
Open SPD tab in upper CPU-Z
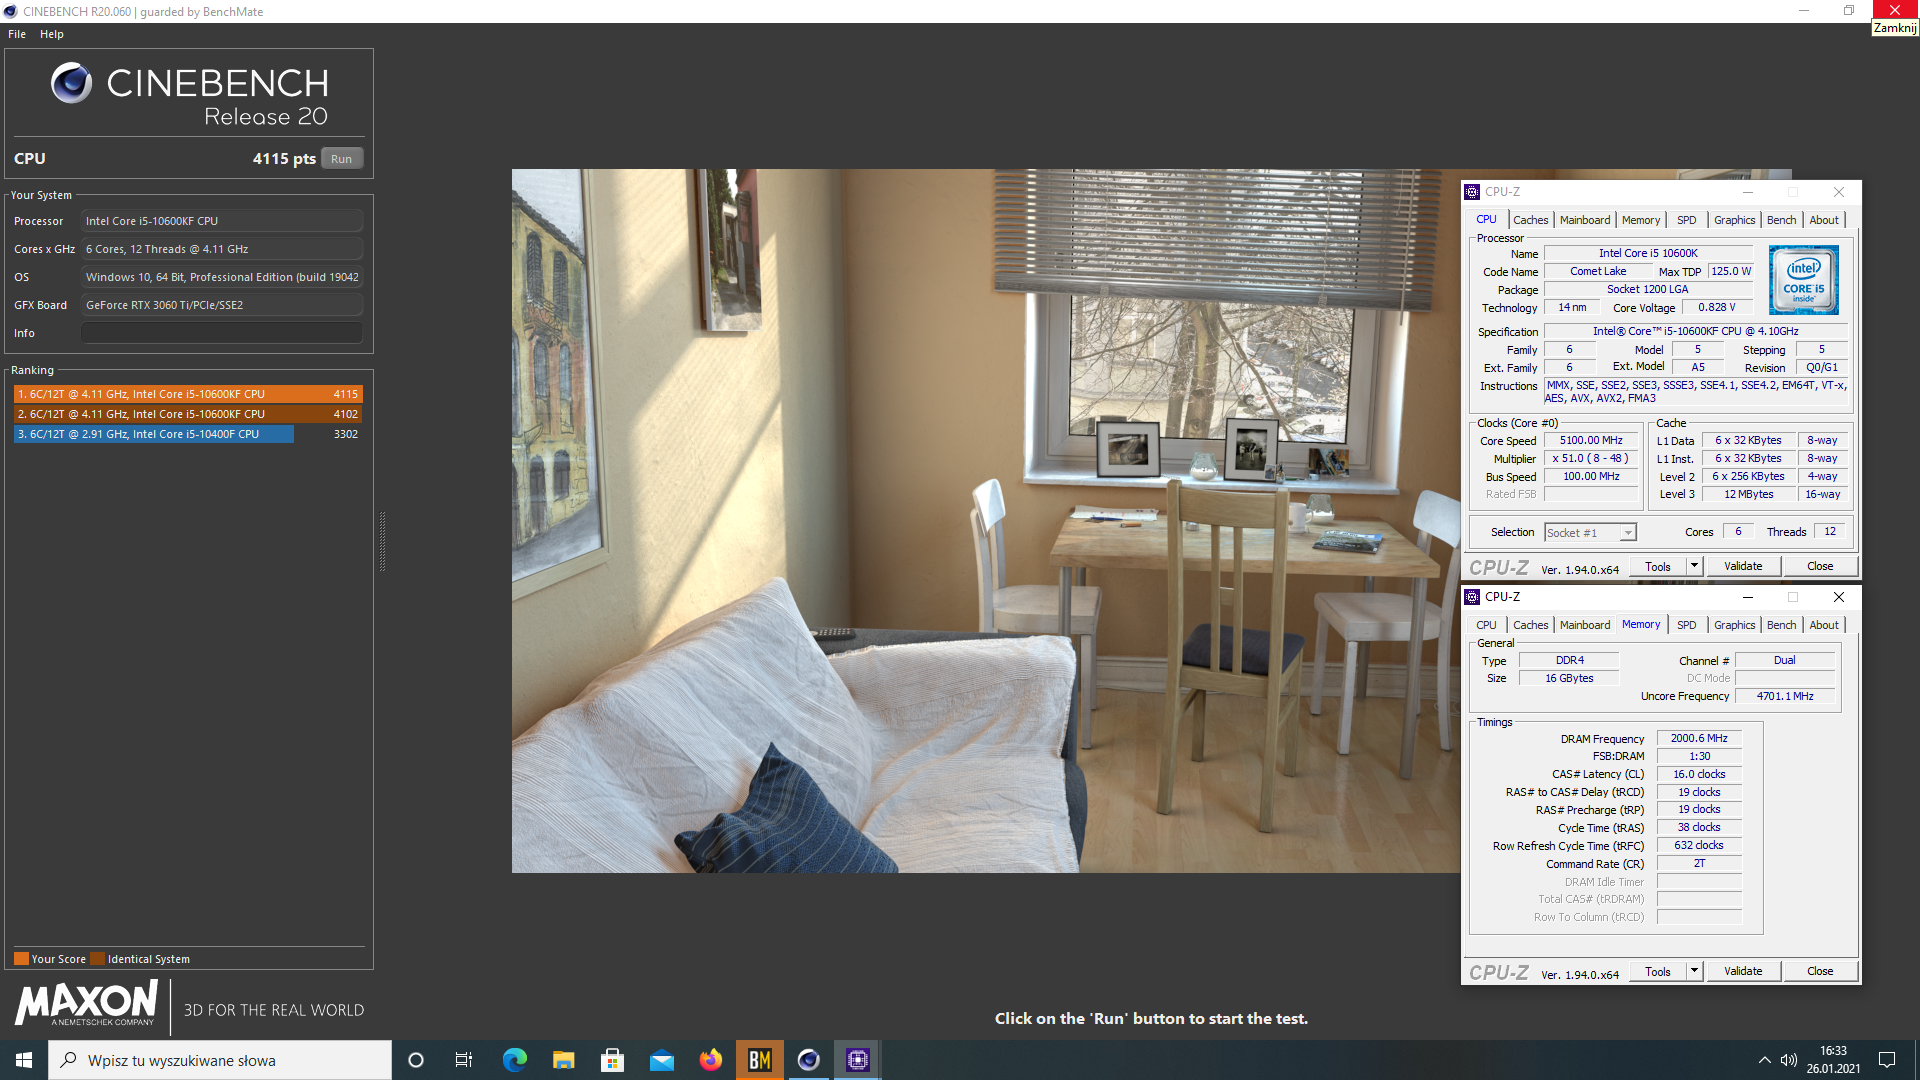pyautogui.click(x=1687, y=220)
